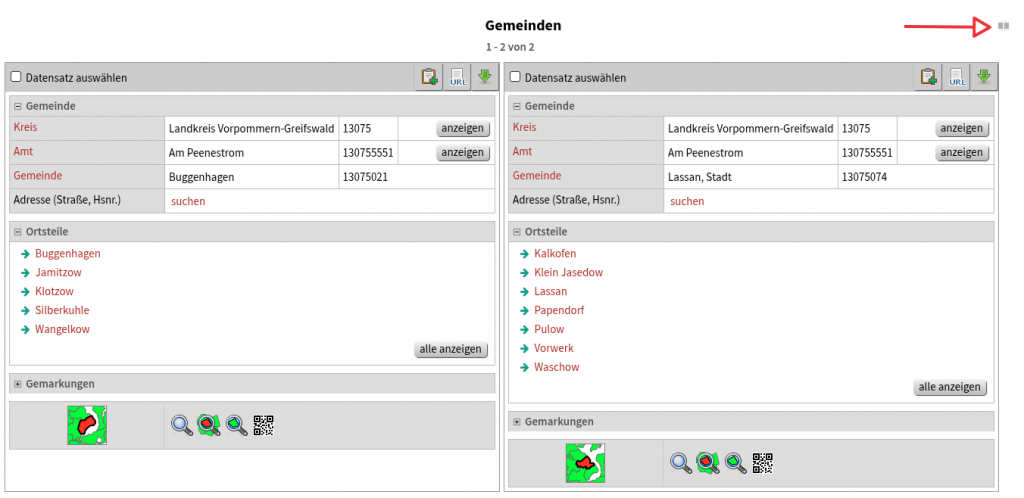This screenshot has height=498, width=1024.
Task: Click the grid layout icon at top right
Action: coord(1003,26)
